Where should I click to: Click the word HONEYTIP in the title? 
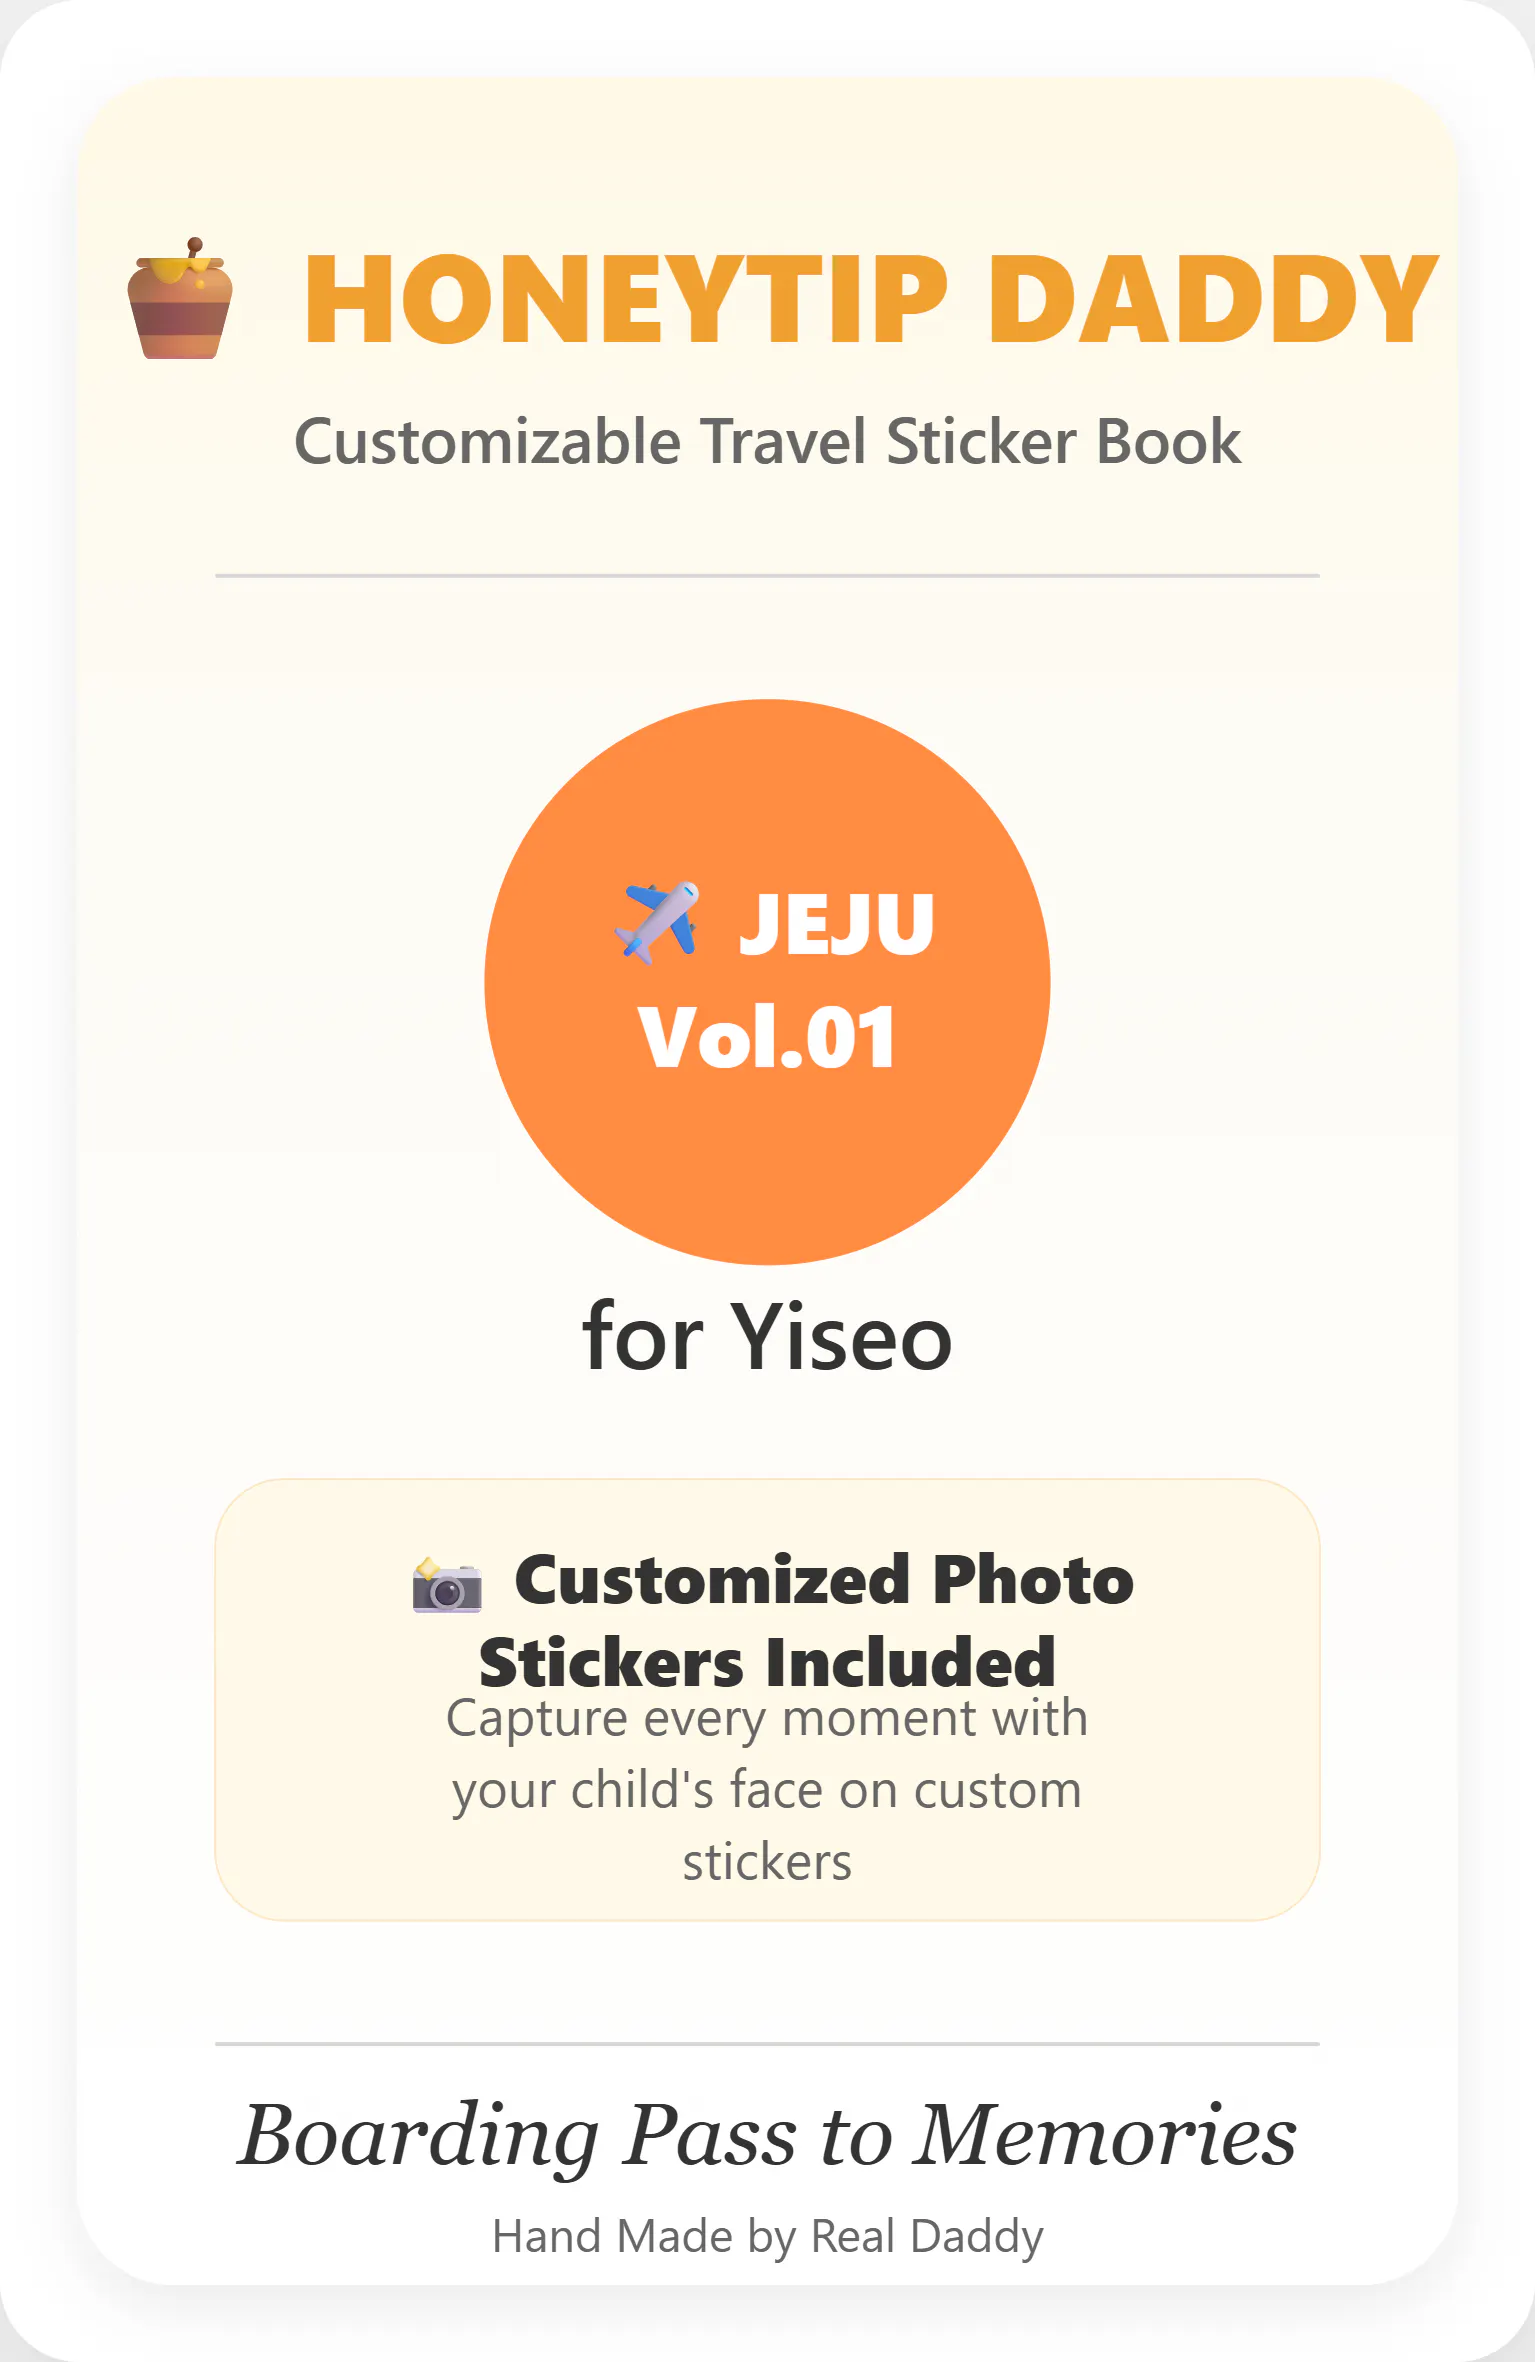coord(626,299)
